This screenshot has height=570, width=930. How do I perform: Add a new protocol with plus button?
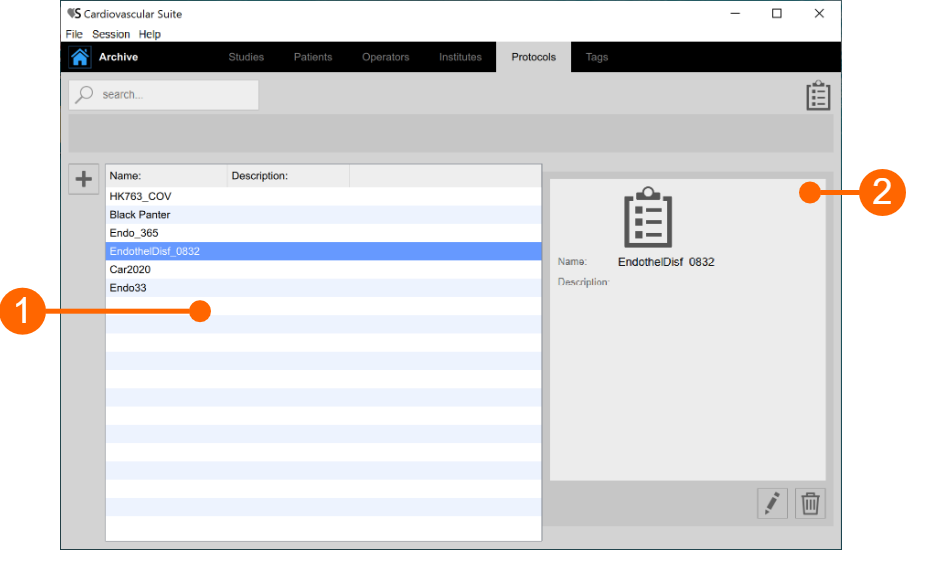point(84,179)
